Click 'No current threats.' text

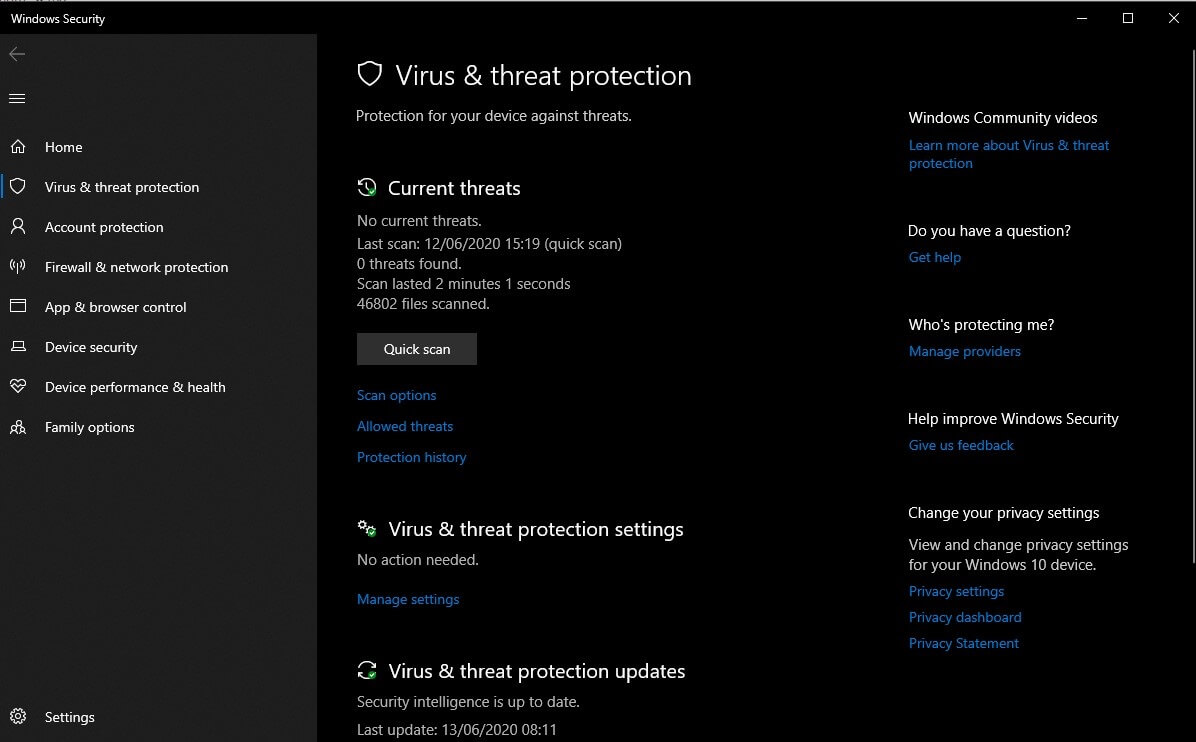click(420, 221)
